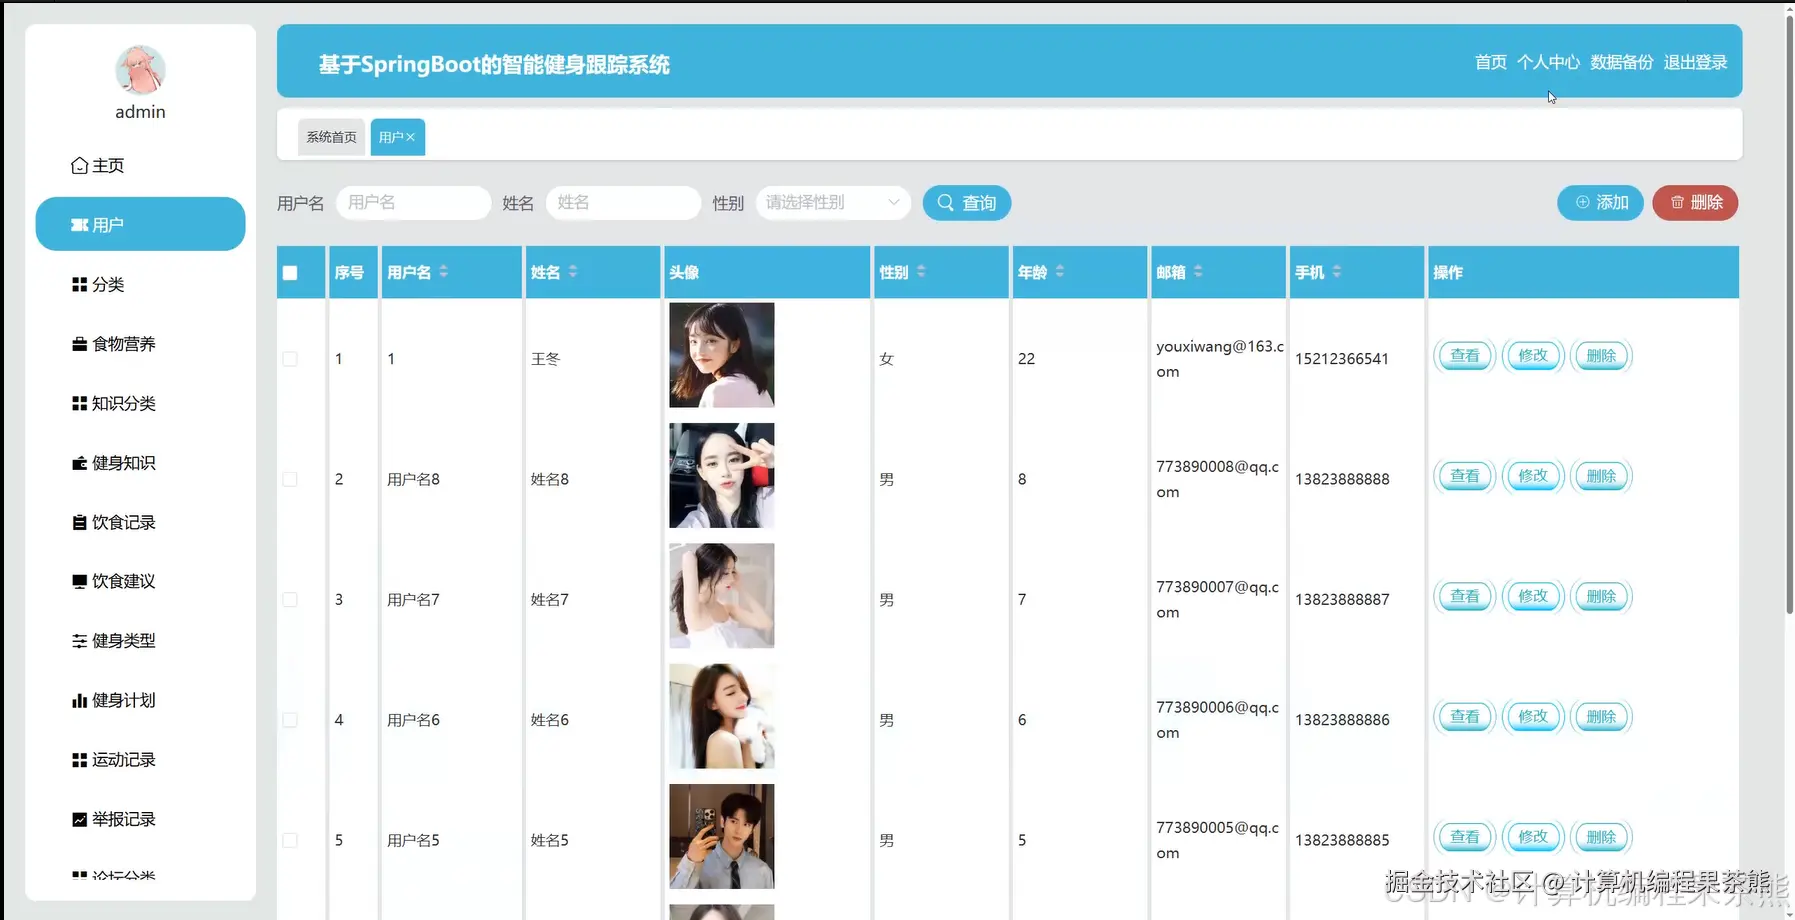The width and height of the screenshot is (1795, 920).
Task: Click the 姓名6 name cell
Action: (x=550, y=720)
